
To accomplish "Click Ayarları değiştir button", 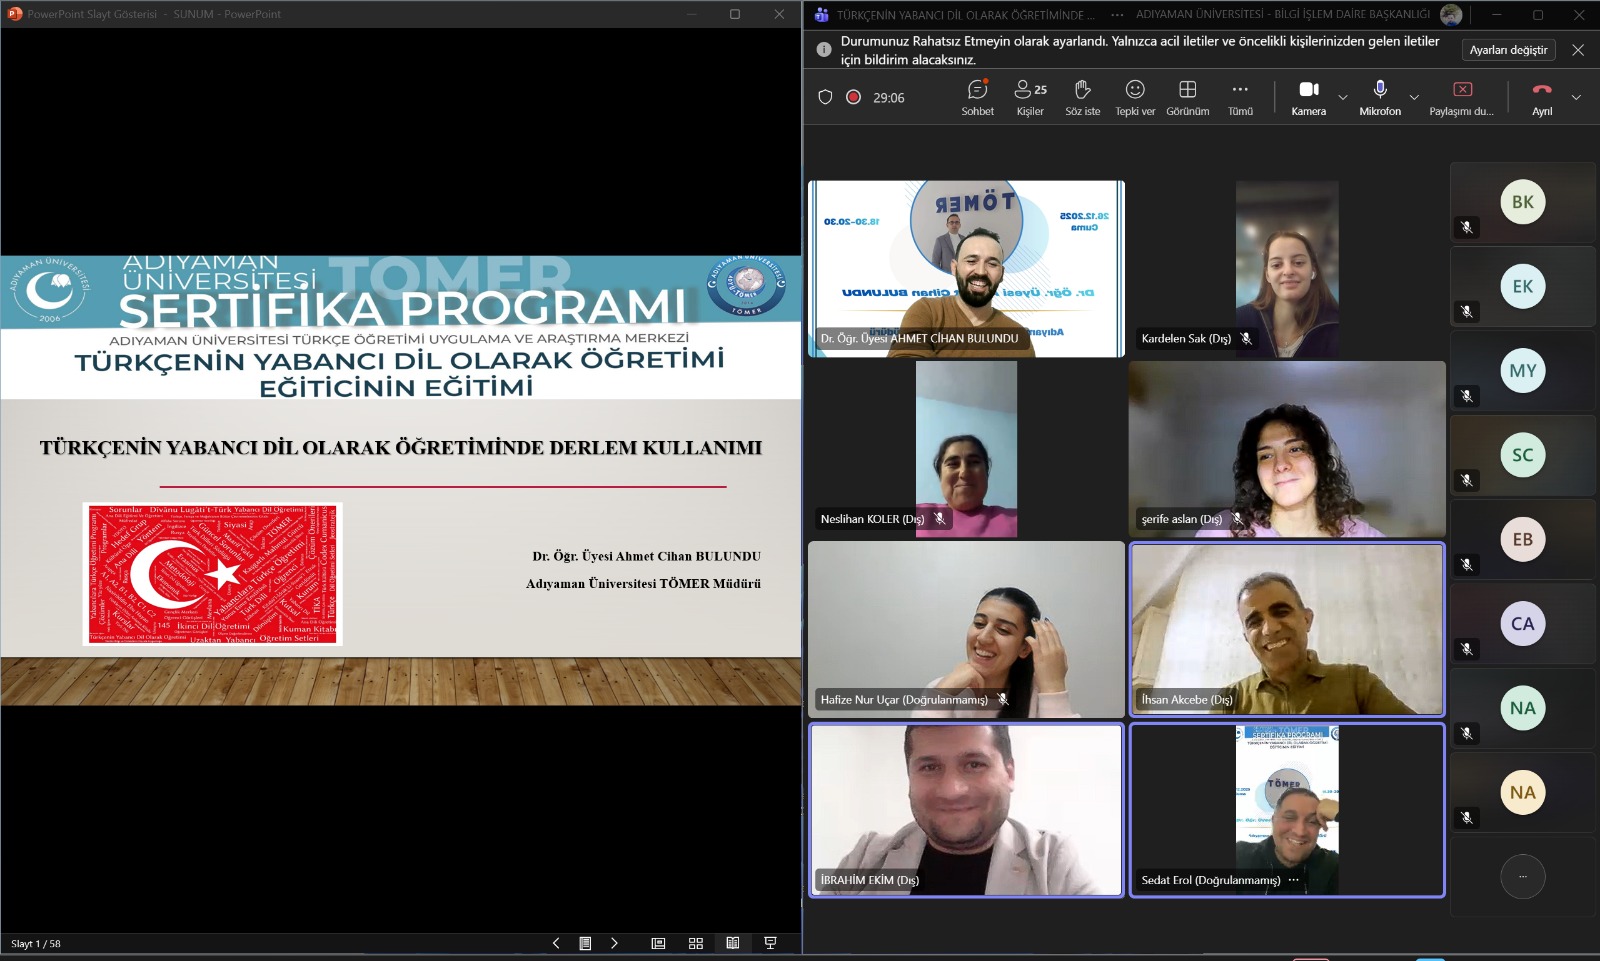I will (x=1508, y=50).
